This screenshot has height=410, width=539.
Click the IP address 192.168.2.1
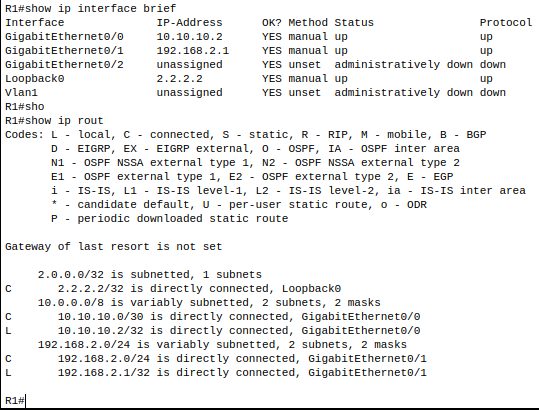[x=192, y=51]
